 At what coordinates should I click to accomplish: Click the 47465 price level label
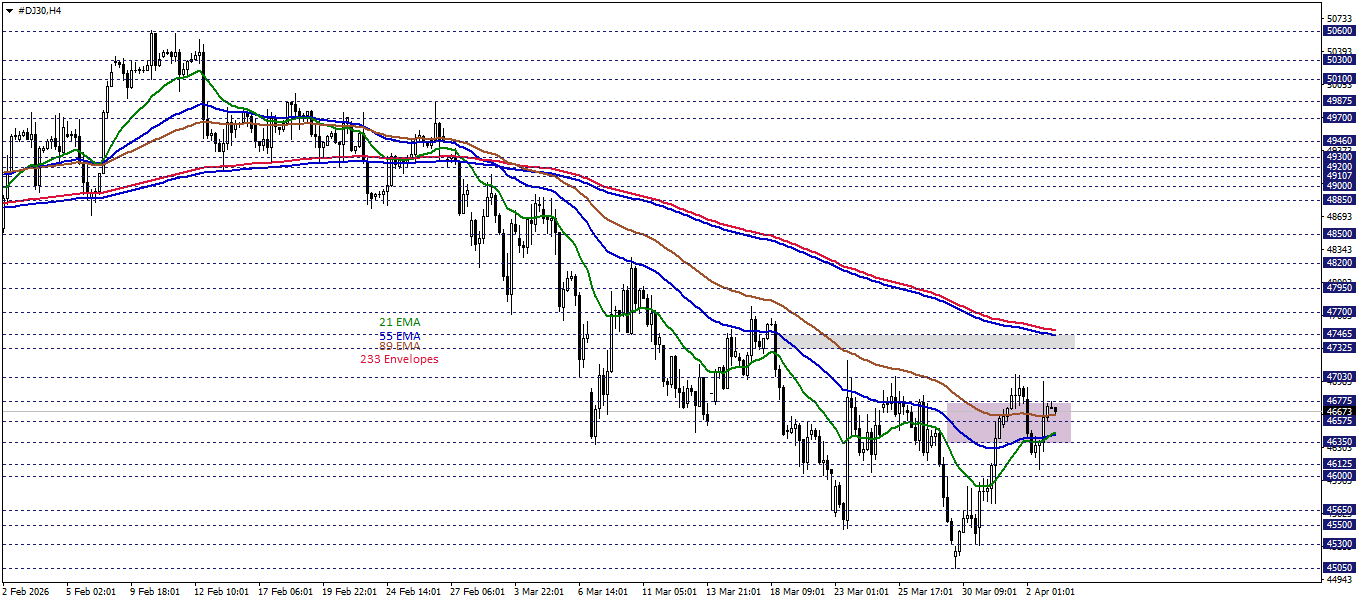point(1339,333)
